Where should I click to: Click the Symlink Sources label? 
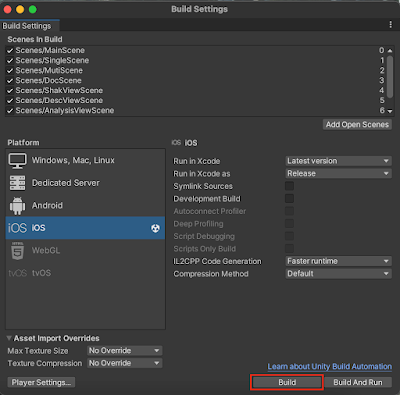pos(203,186)
